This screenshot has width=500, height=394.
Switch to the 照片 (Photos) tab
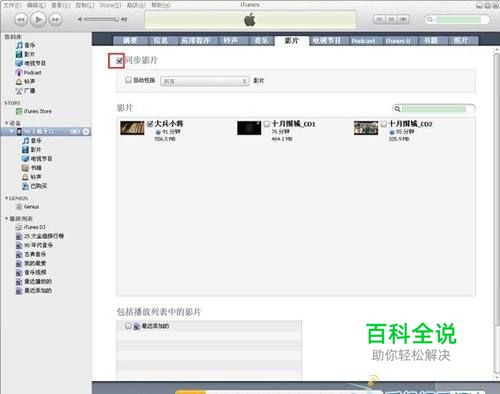coord(461,41)
